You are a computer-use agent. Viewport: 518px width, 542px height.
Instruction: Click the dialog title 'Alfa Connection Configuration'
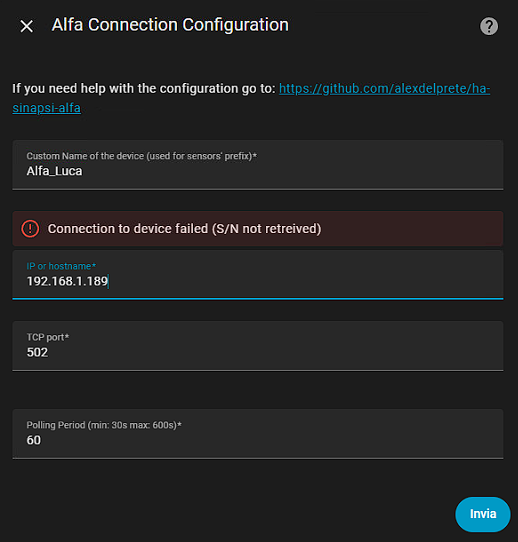point(170,25)
